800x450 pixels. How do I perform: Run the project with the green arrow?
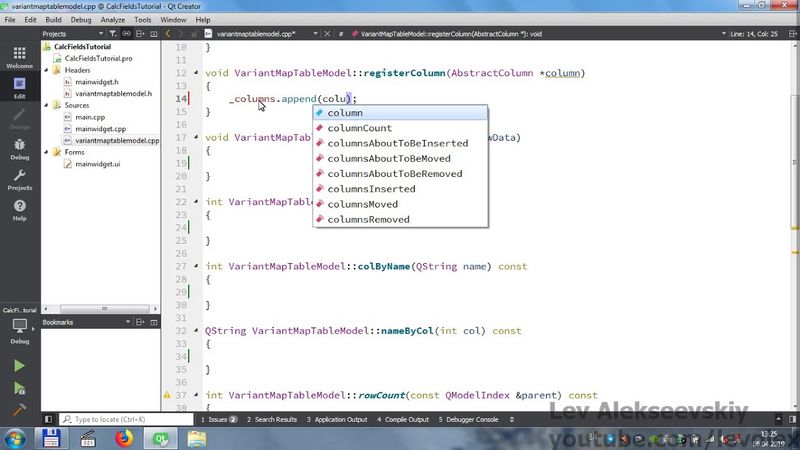(x=19, y=366)
